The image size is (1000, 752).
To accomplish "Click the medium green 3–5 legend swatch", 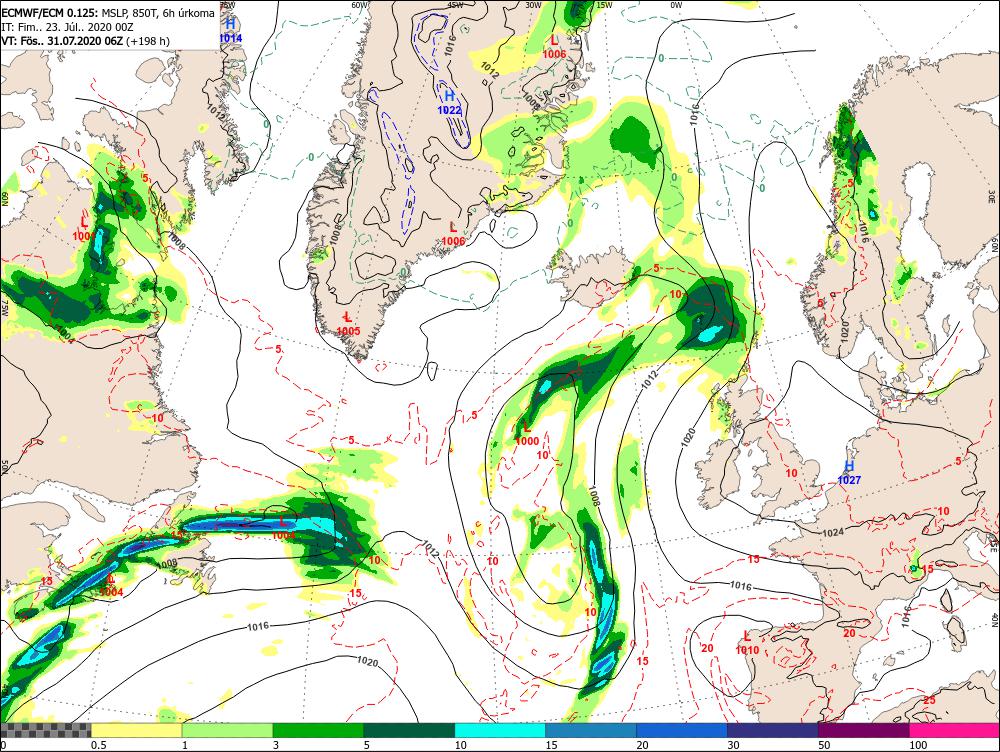I will [318, 730].
